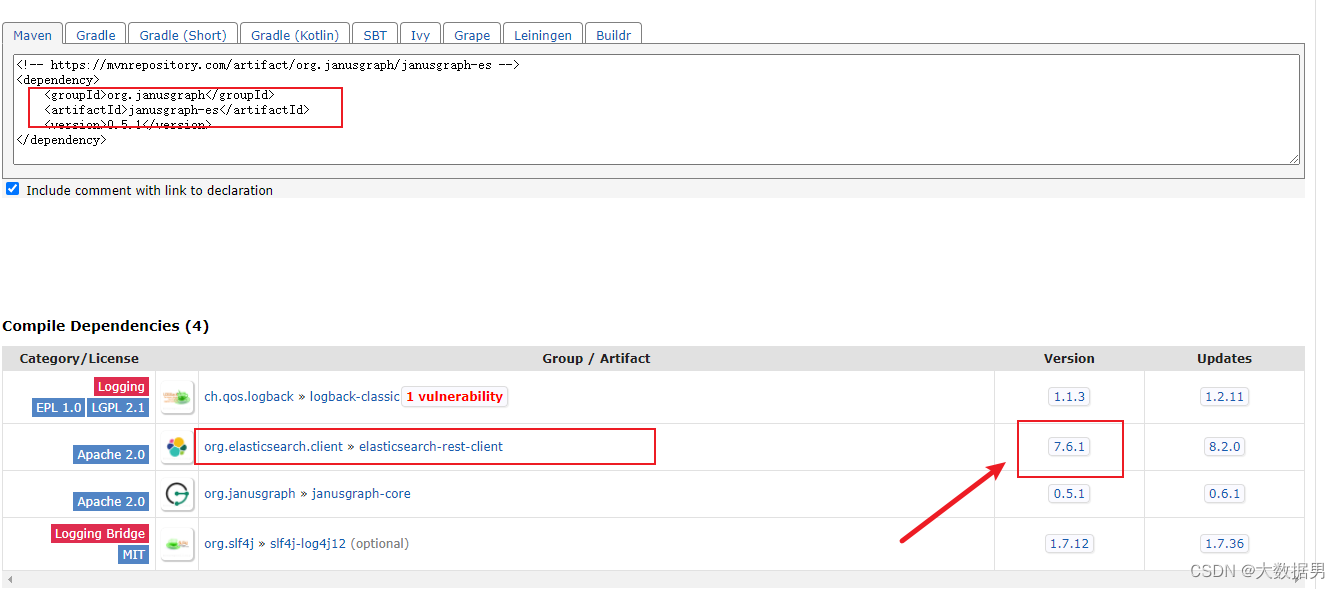This screenshot has height=589, width=1340.
Task: Open the org.elasticsearch.client group link
Action: pyautogui.click(x=273, y=447)
